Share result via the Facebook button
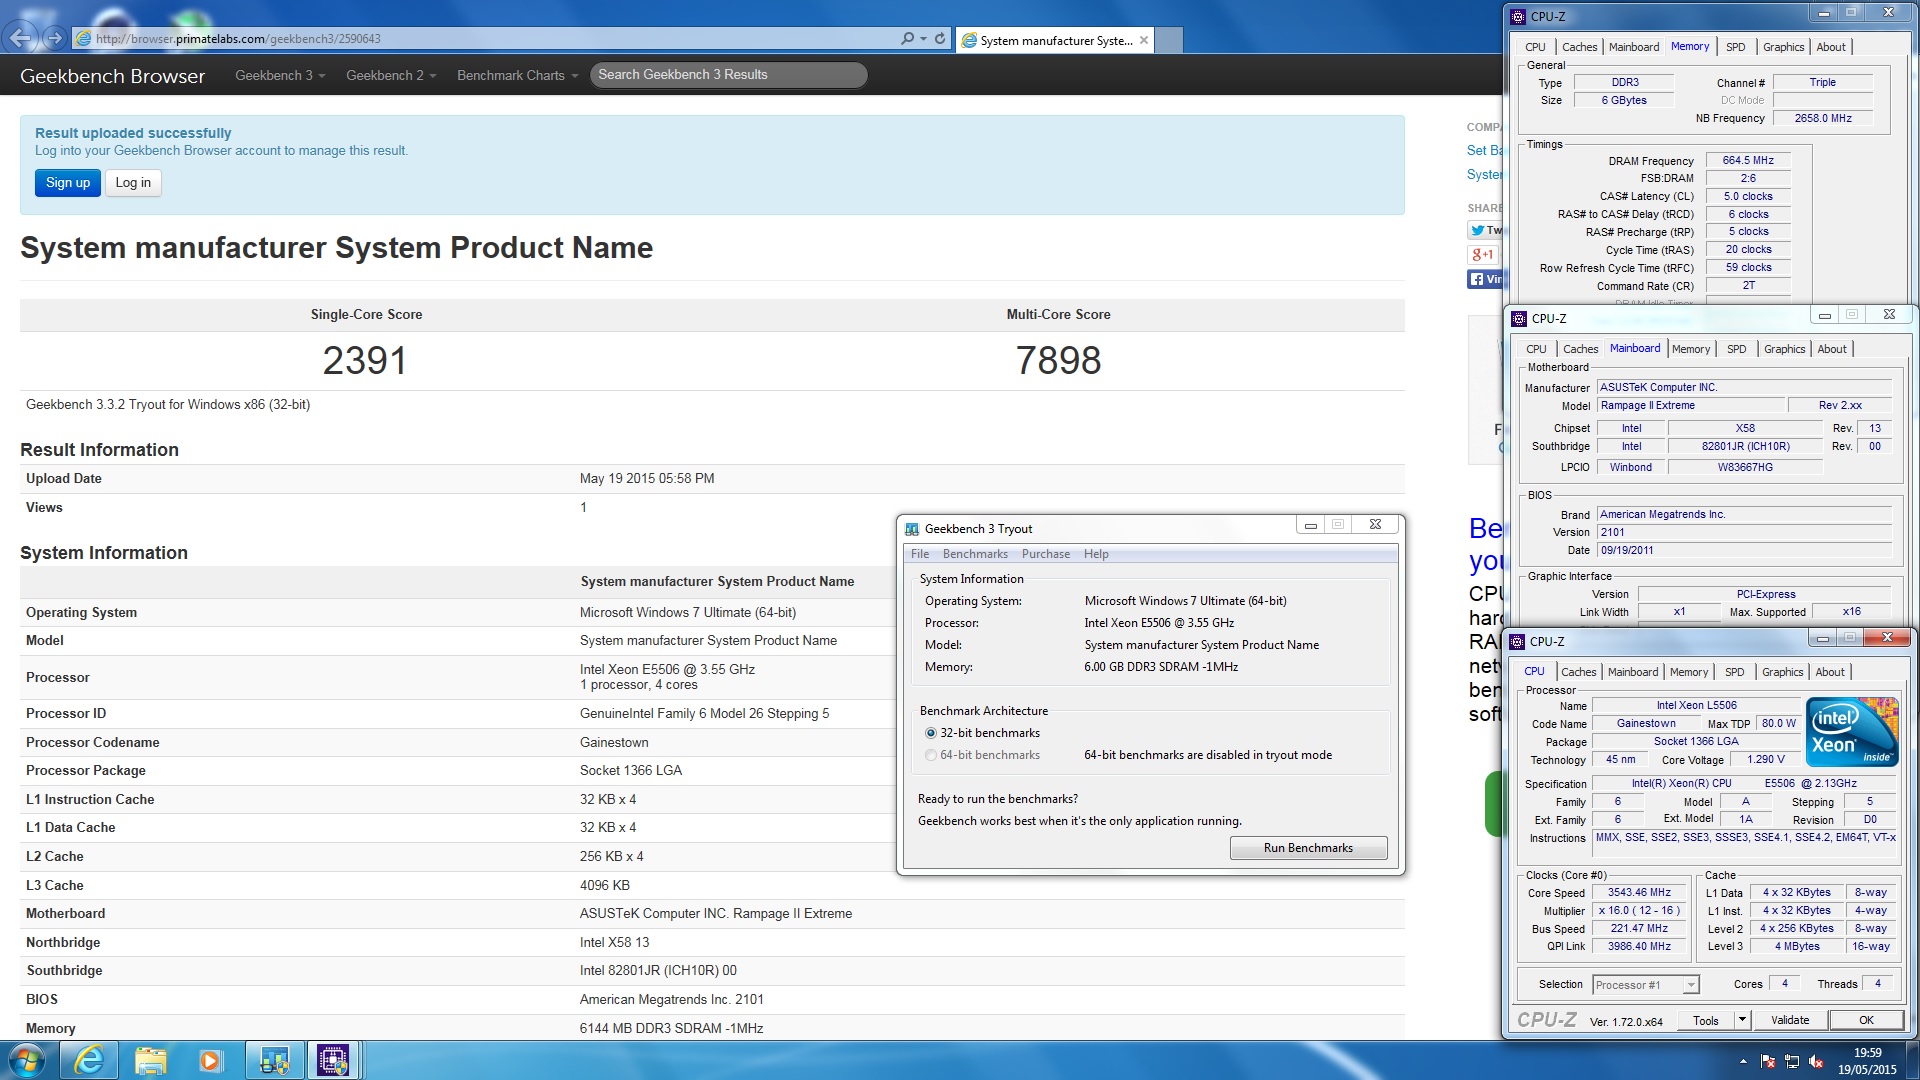The height and width of the screenshot is (1080, 1920). 1486,279
